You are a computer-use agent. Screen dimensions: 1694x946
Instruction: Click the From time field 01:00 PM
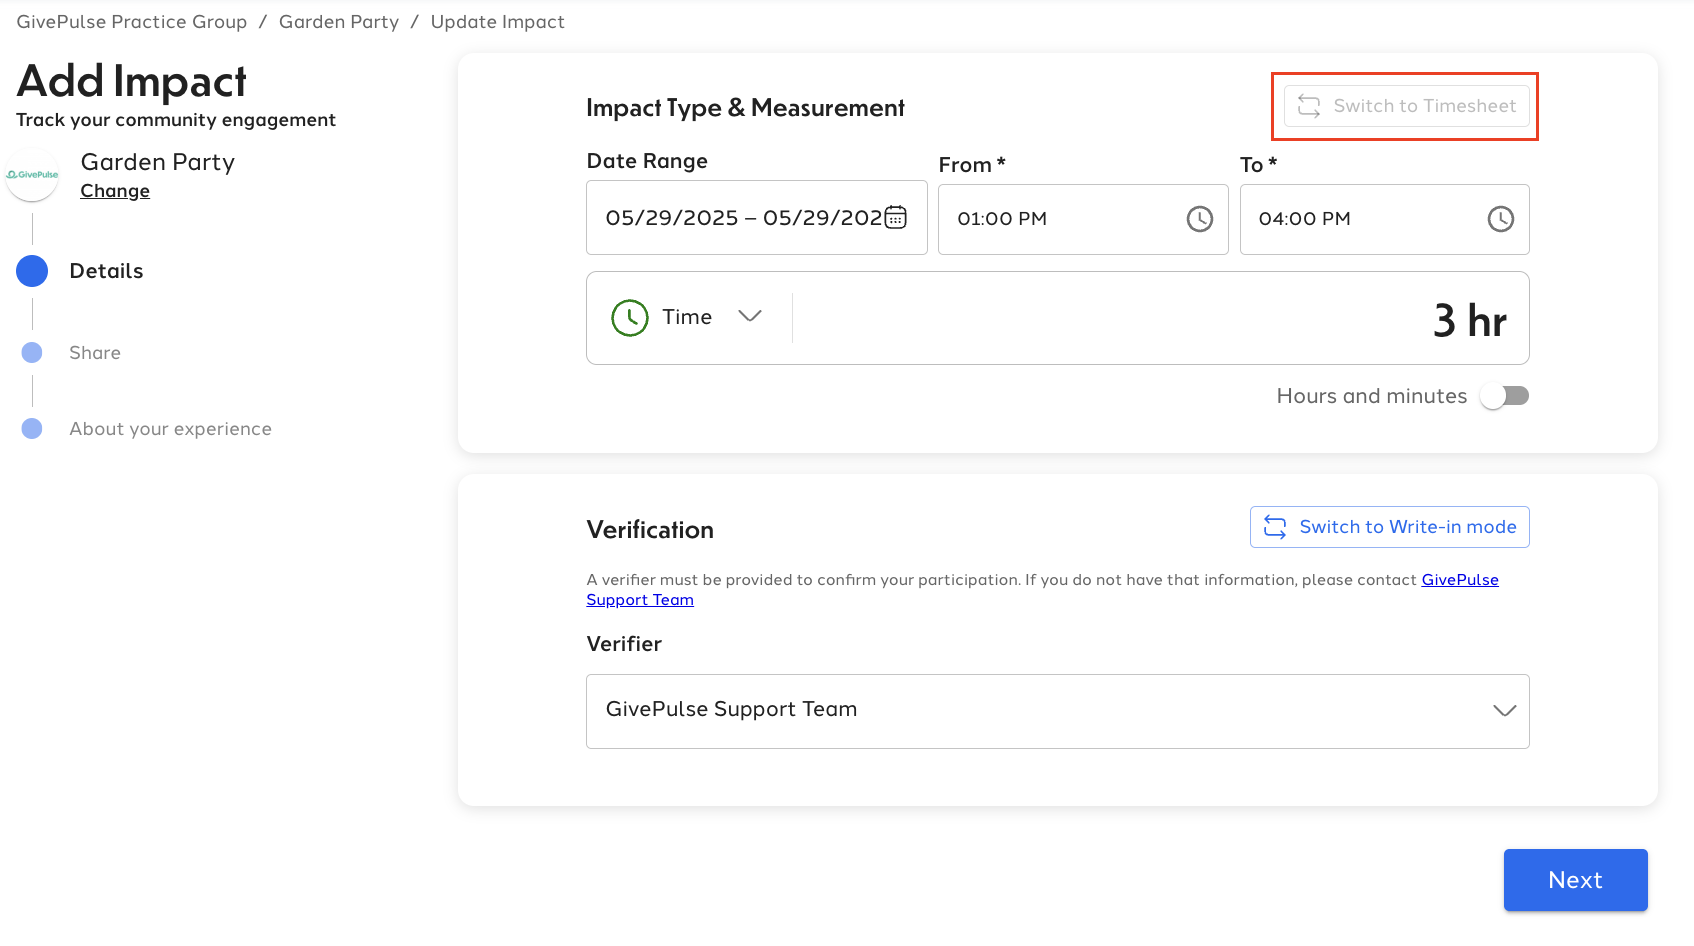[1083, 219]
